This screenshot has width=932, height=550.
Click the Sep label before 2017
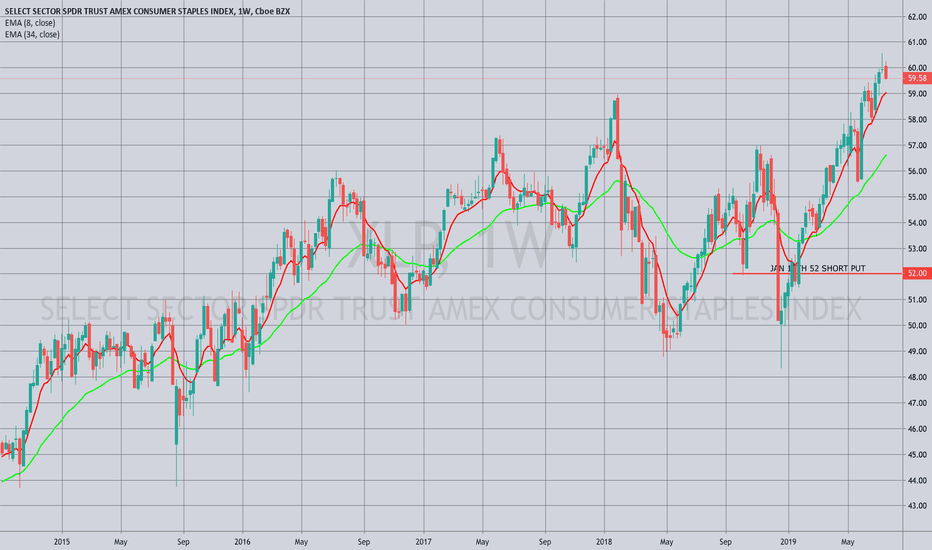click(x=364, y=542)
